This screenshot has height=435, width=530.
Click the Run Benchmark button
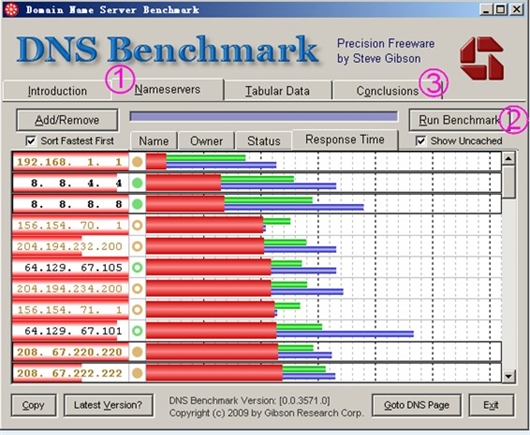[459, 120]
